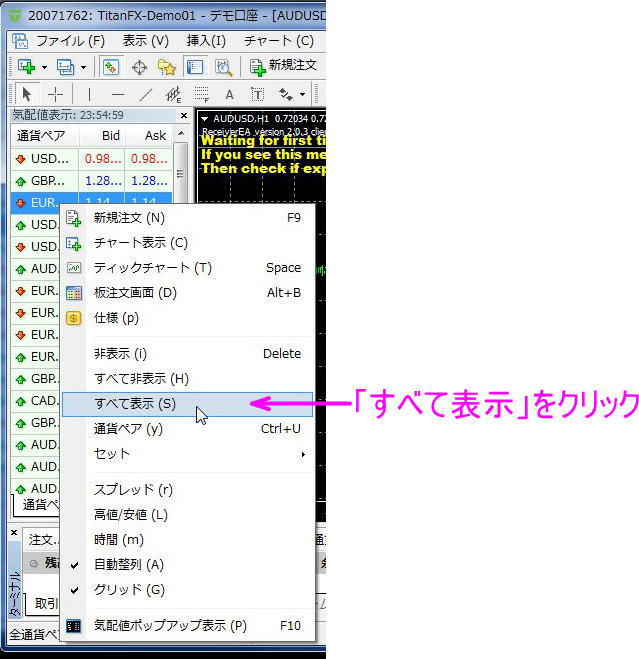
Task: Choose すべて非表示 (H) menu entry
Action: tap(187, 379)
